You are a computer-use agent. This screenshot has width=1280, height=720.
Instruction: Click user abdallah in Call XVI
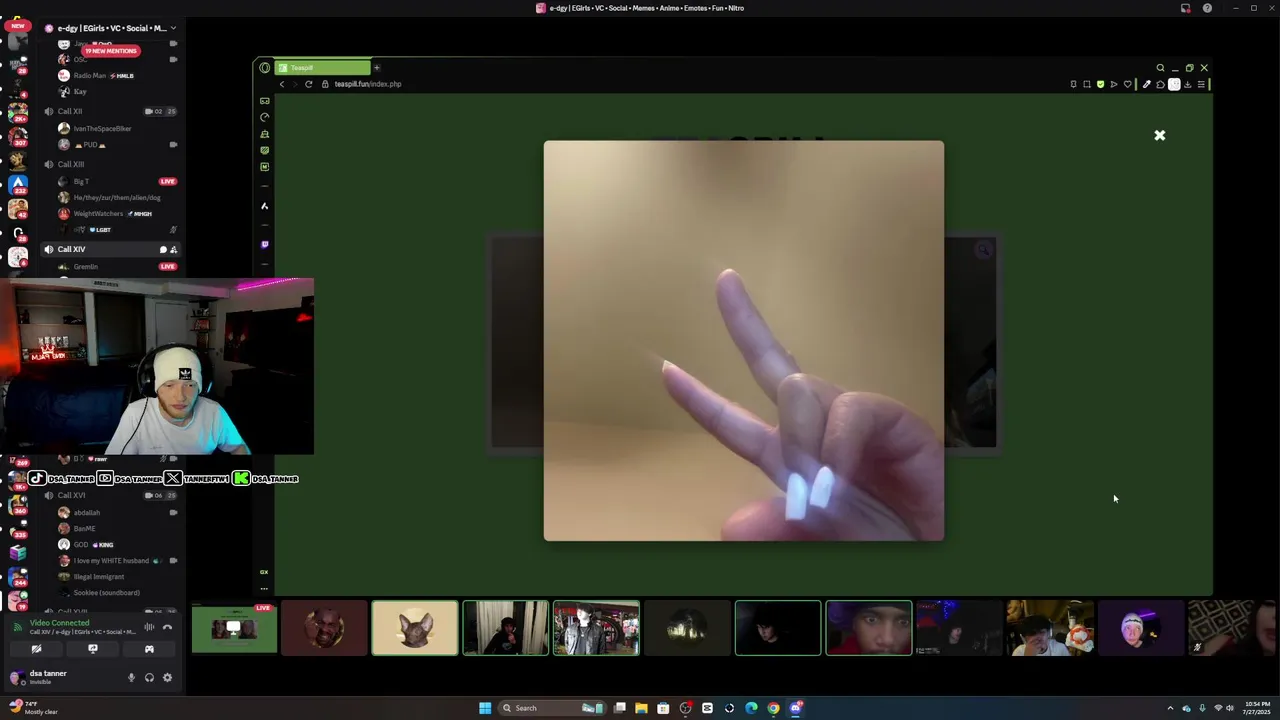pos(87,512)
